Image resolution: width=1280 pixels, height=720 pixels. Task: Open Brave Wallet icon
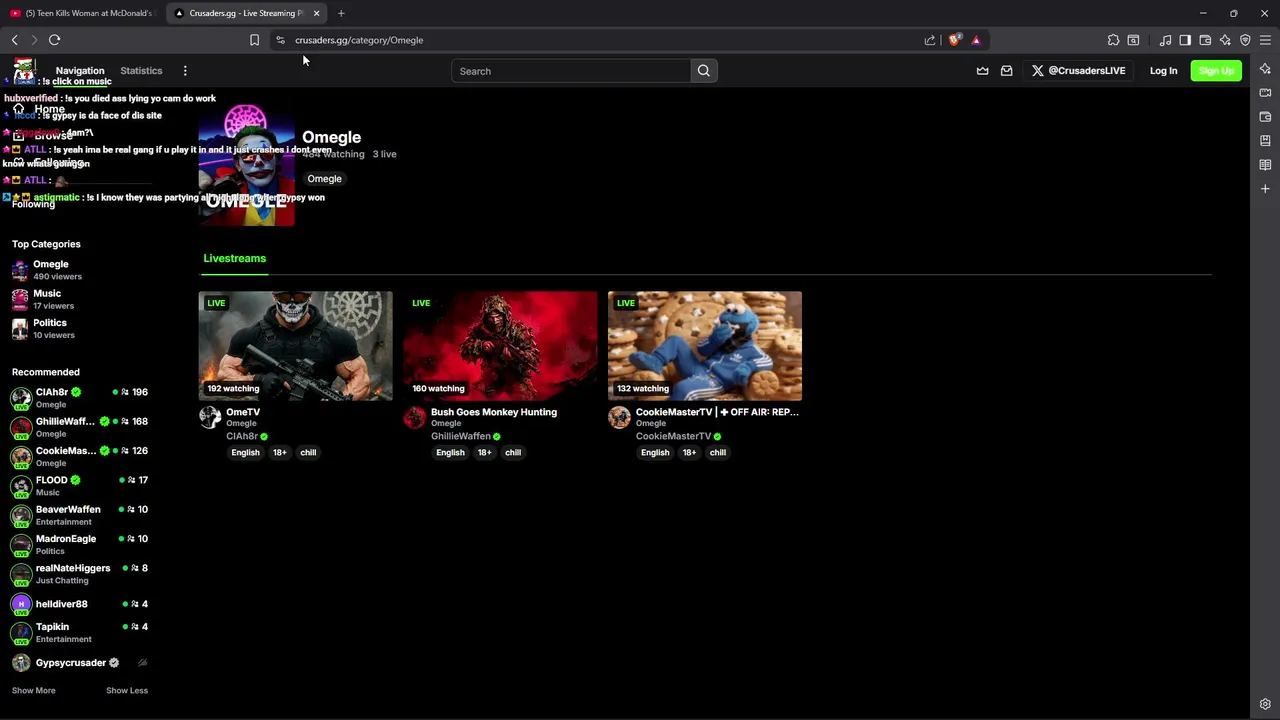(x=1205, y=40)
